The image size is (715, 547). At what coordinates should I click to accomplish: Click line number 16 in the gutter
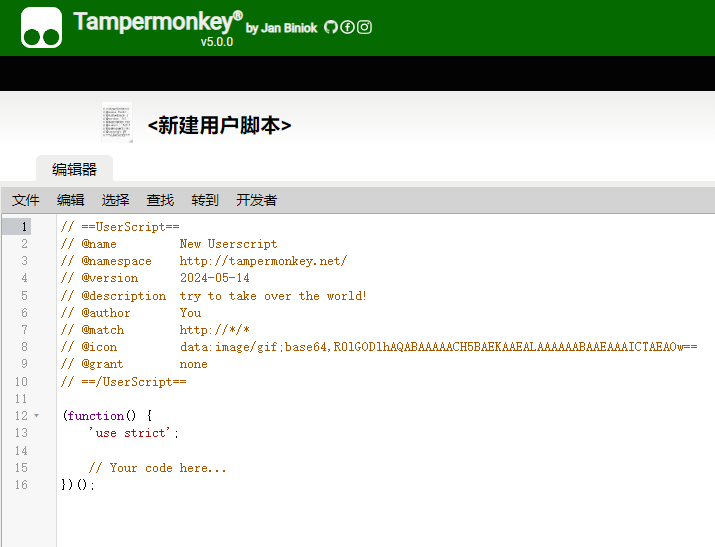[x=21, y=485]
